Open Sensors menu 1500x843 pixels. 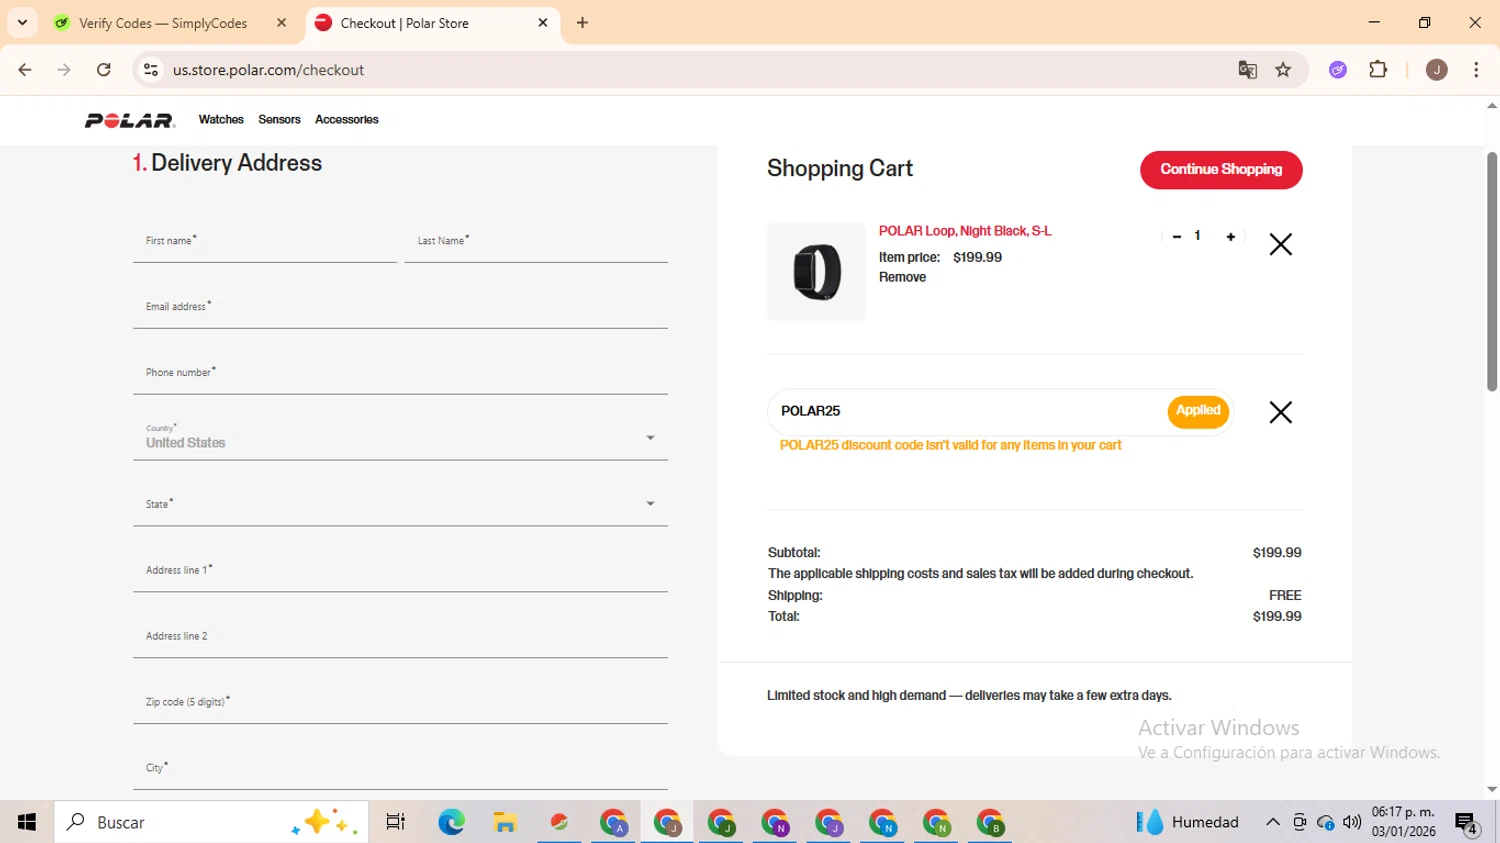pyautogui.click(x=279, y=120)
